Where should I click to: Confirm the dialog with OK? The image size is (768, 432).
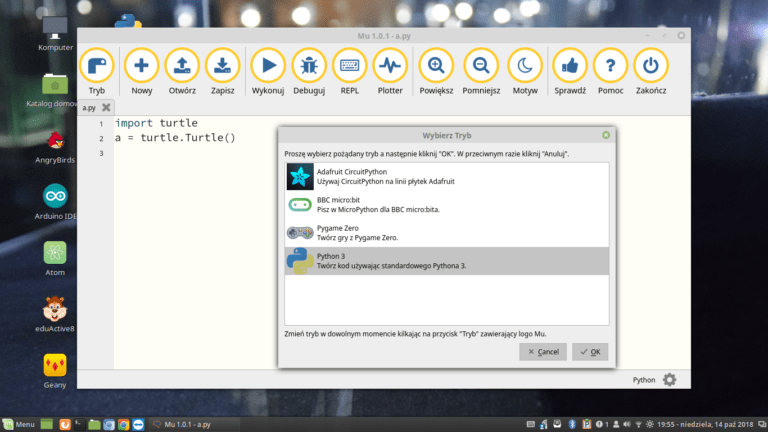pyautogui.click(x=590, y=352)
